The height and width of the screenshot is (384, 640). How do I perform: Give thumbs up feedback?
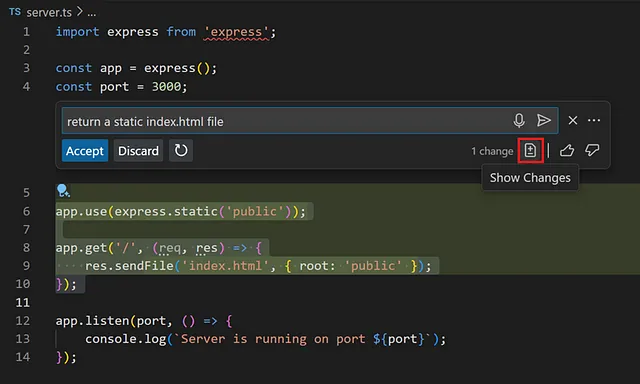point(567,151)
